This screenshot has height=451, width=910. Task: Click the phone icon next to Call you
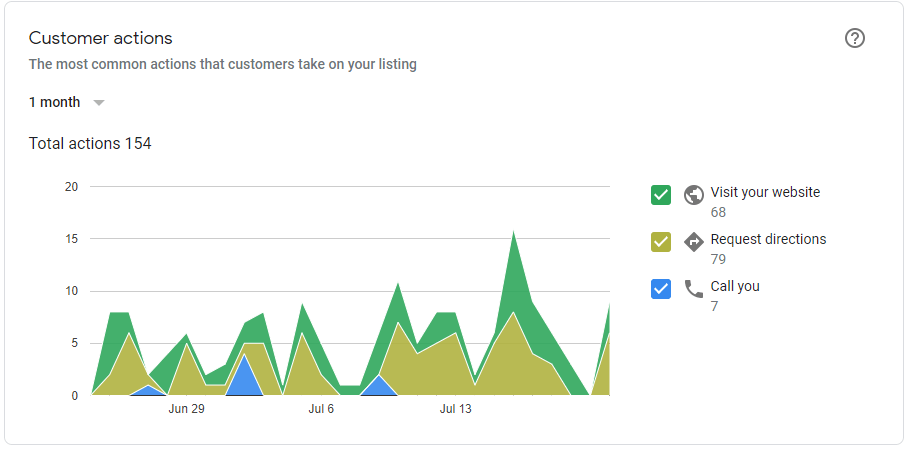(694, 288)
